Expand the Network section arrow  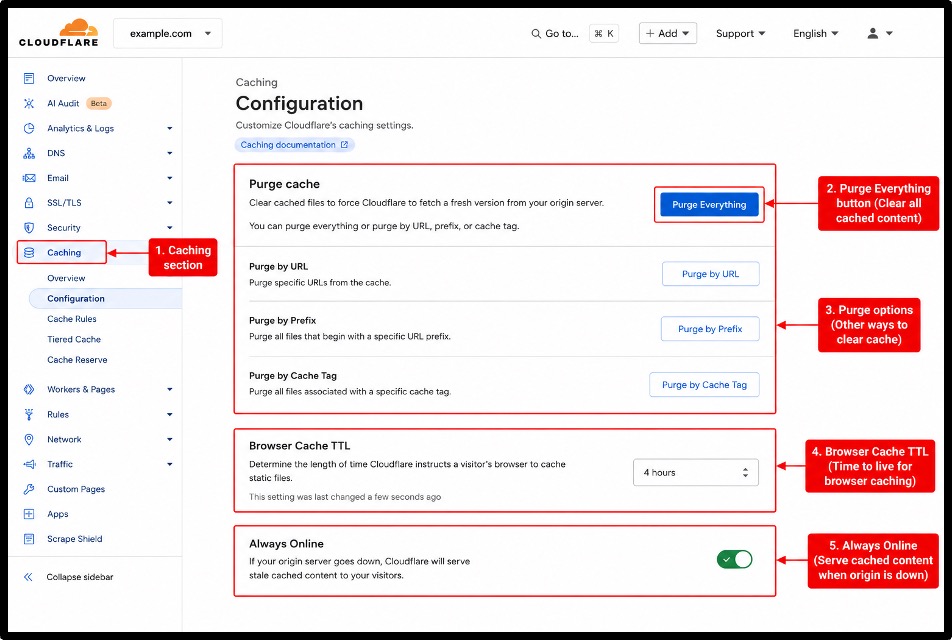[x=169, y=439]
